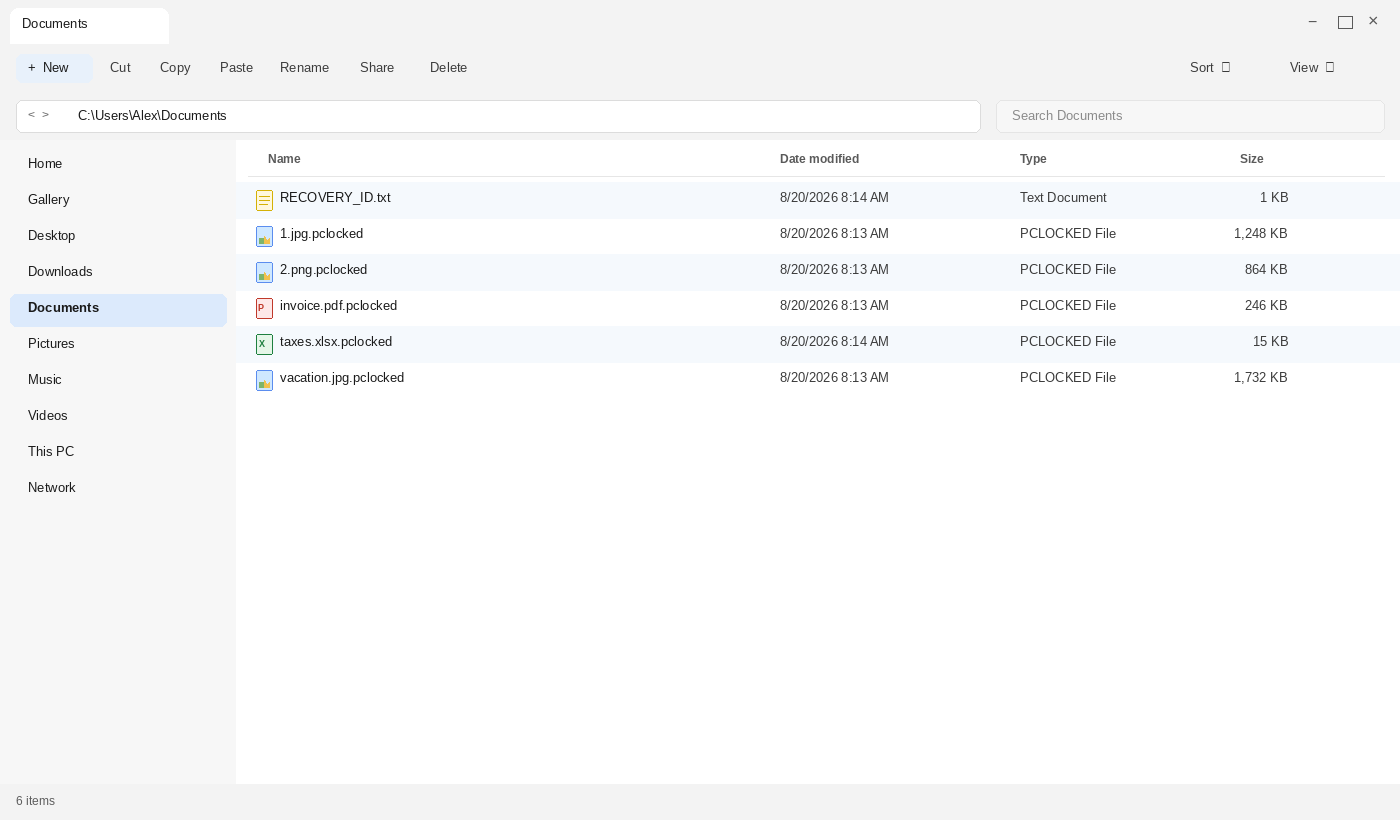Click the image icon next to 1.jpg.pclocked
This screenshot has width=1400, height=820.
pyautogui.click(x=264, y=236)
